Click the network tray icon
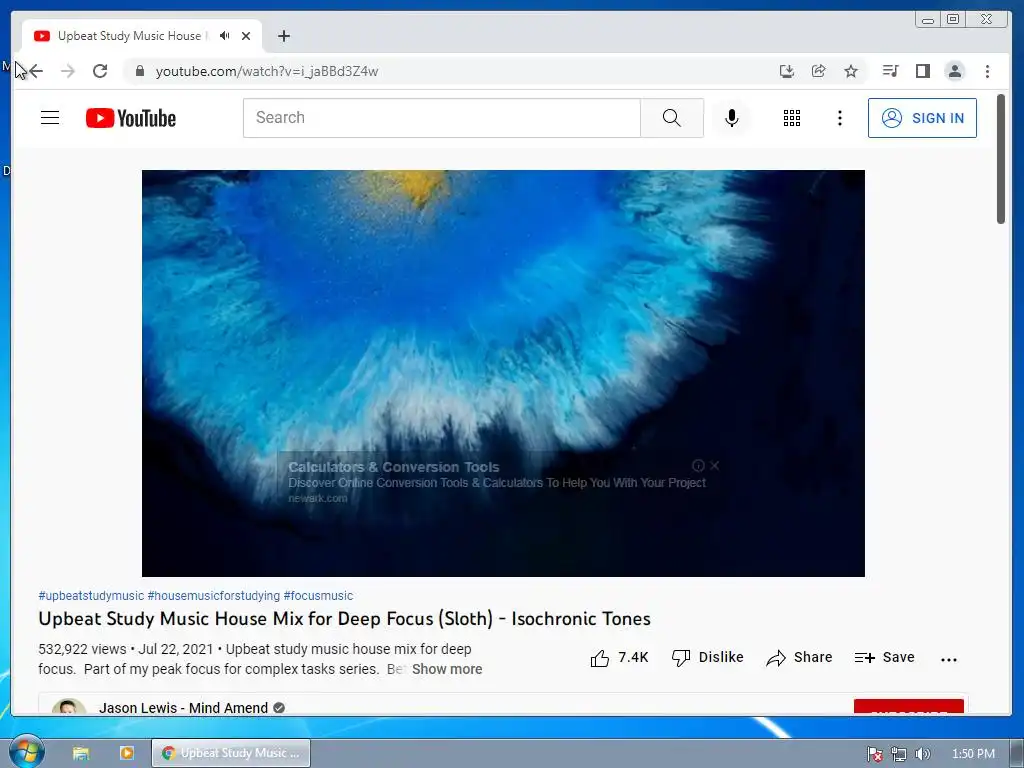This screenshot has width=1024, height=768. coord(899,754)
